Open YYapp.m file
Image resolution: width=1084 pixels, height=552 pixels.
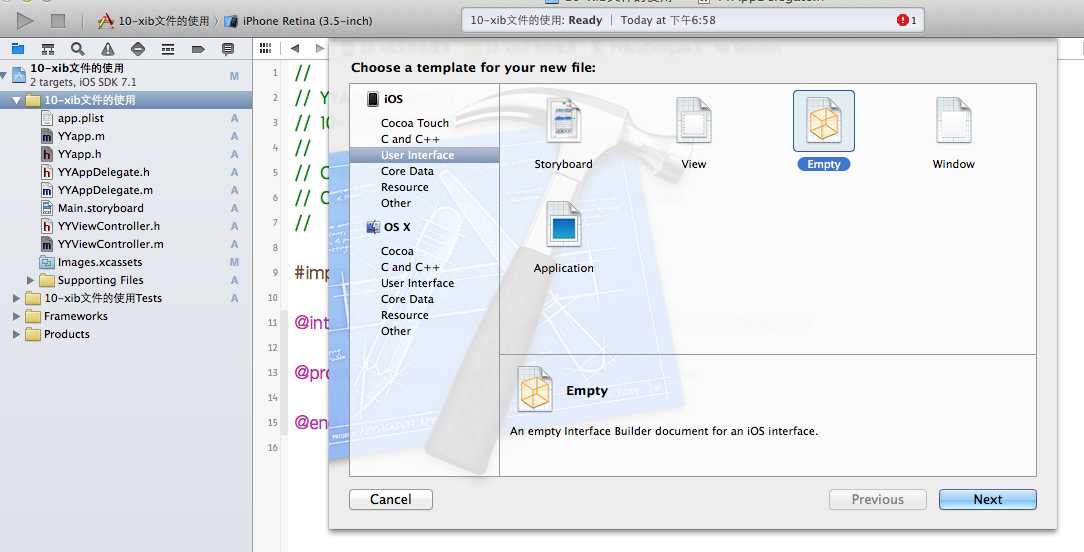point(81,136)
